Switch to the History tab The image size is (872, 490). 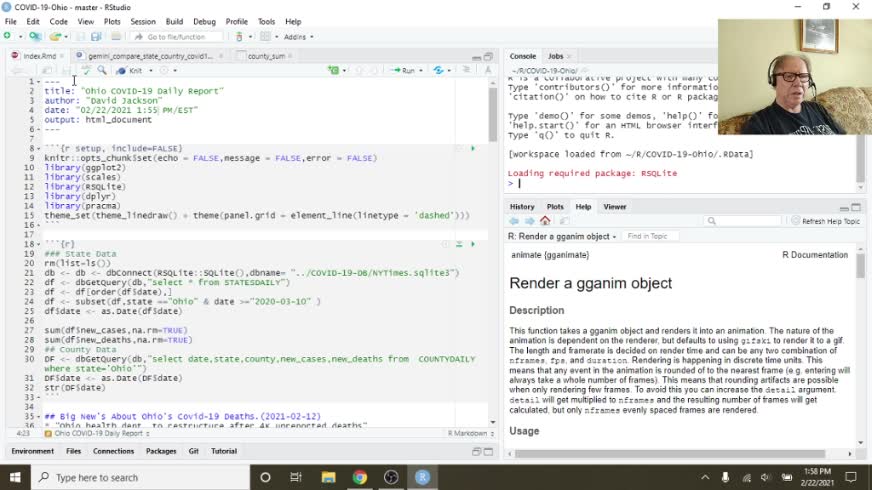pos(522,207)
